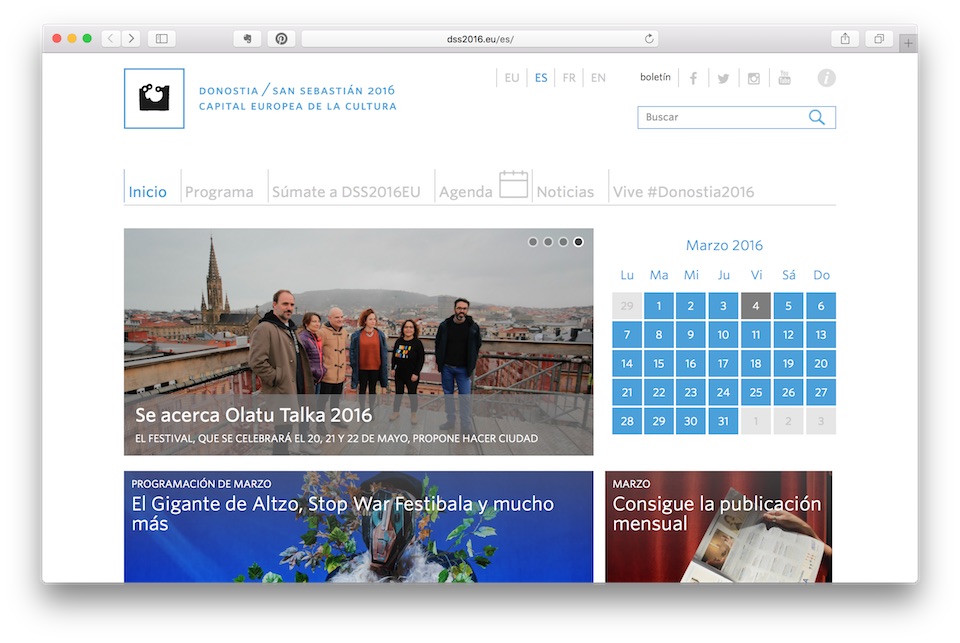The height and width of the screenshot is (643, 960).
Task: Switch language to EN
Action: click(598, 78)
